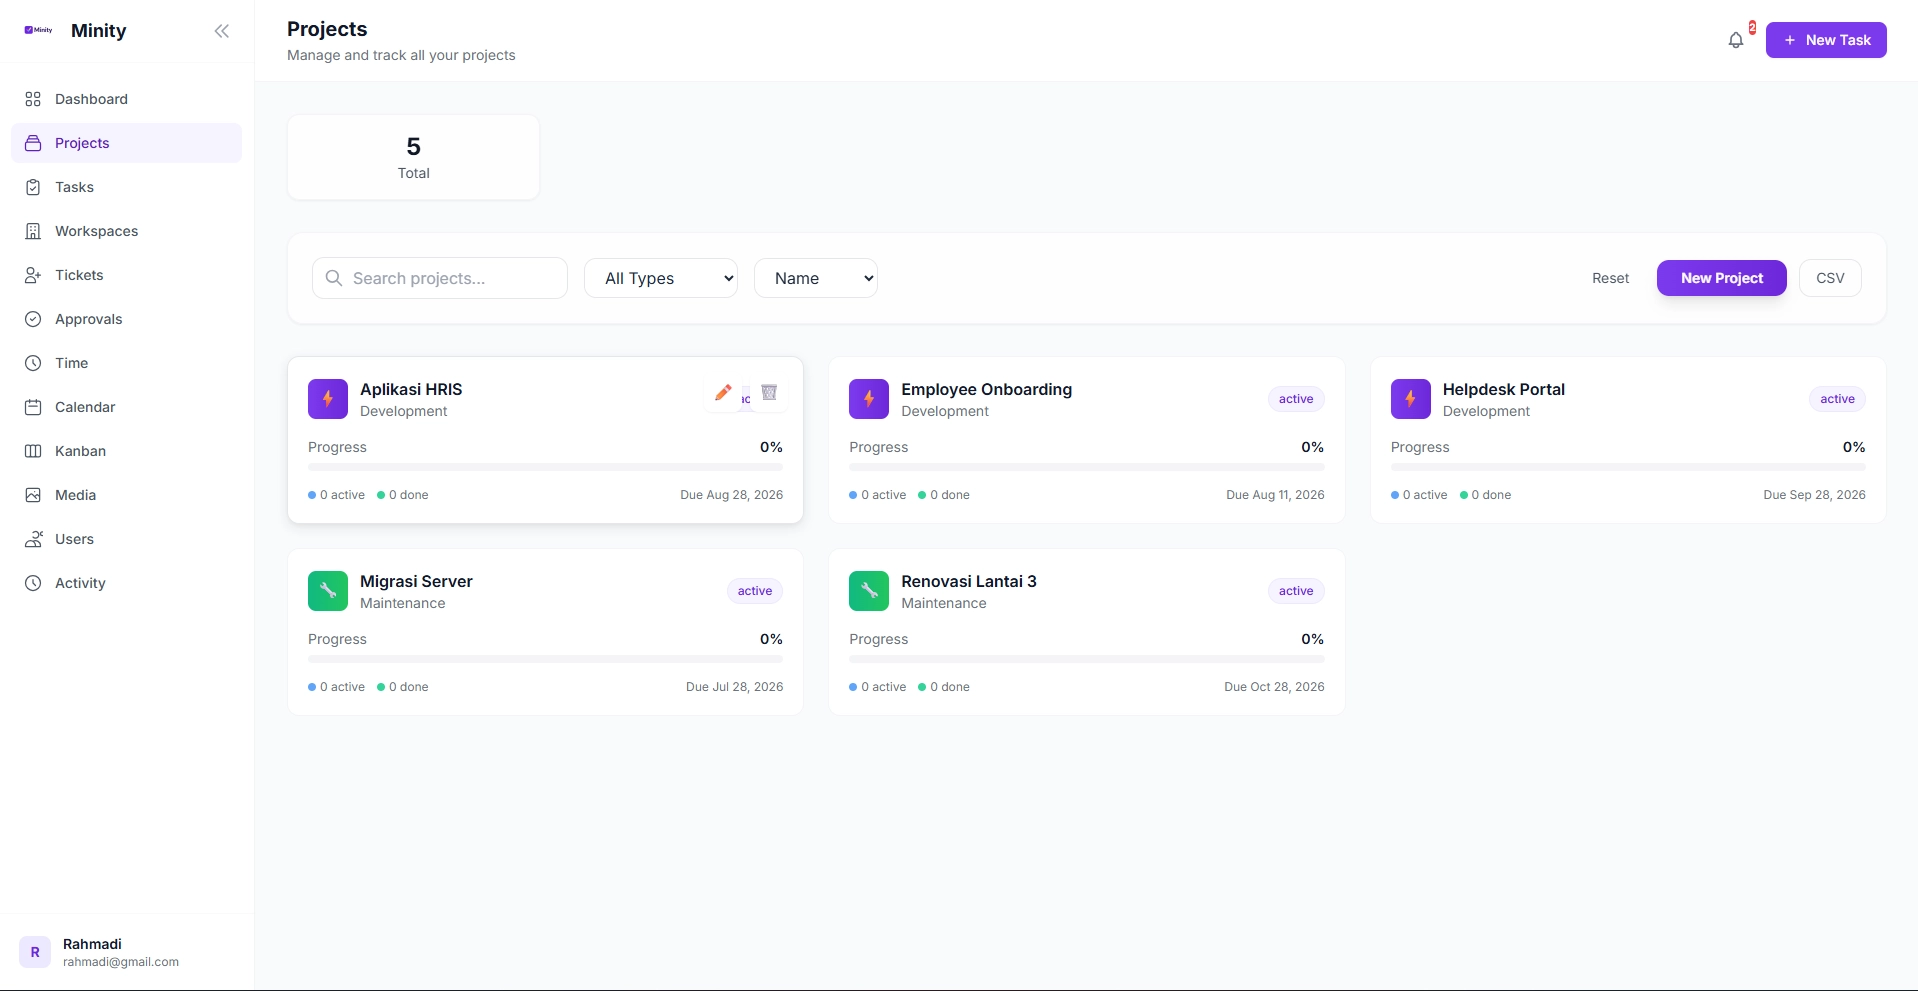The image size is (1918, 991).
Task: Open the Name sort dropdown
Action: click(816, 278)
